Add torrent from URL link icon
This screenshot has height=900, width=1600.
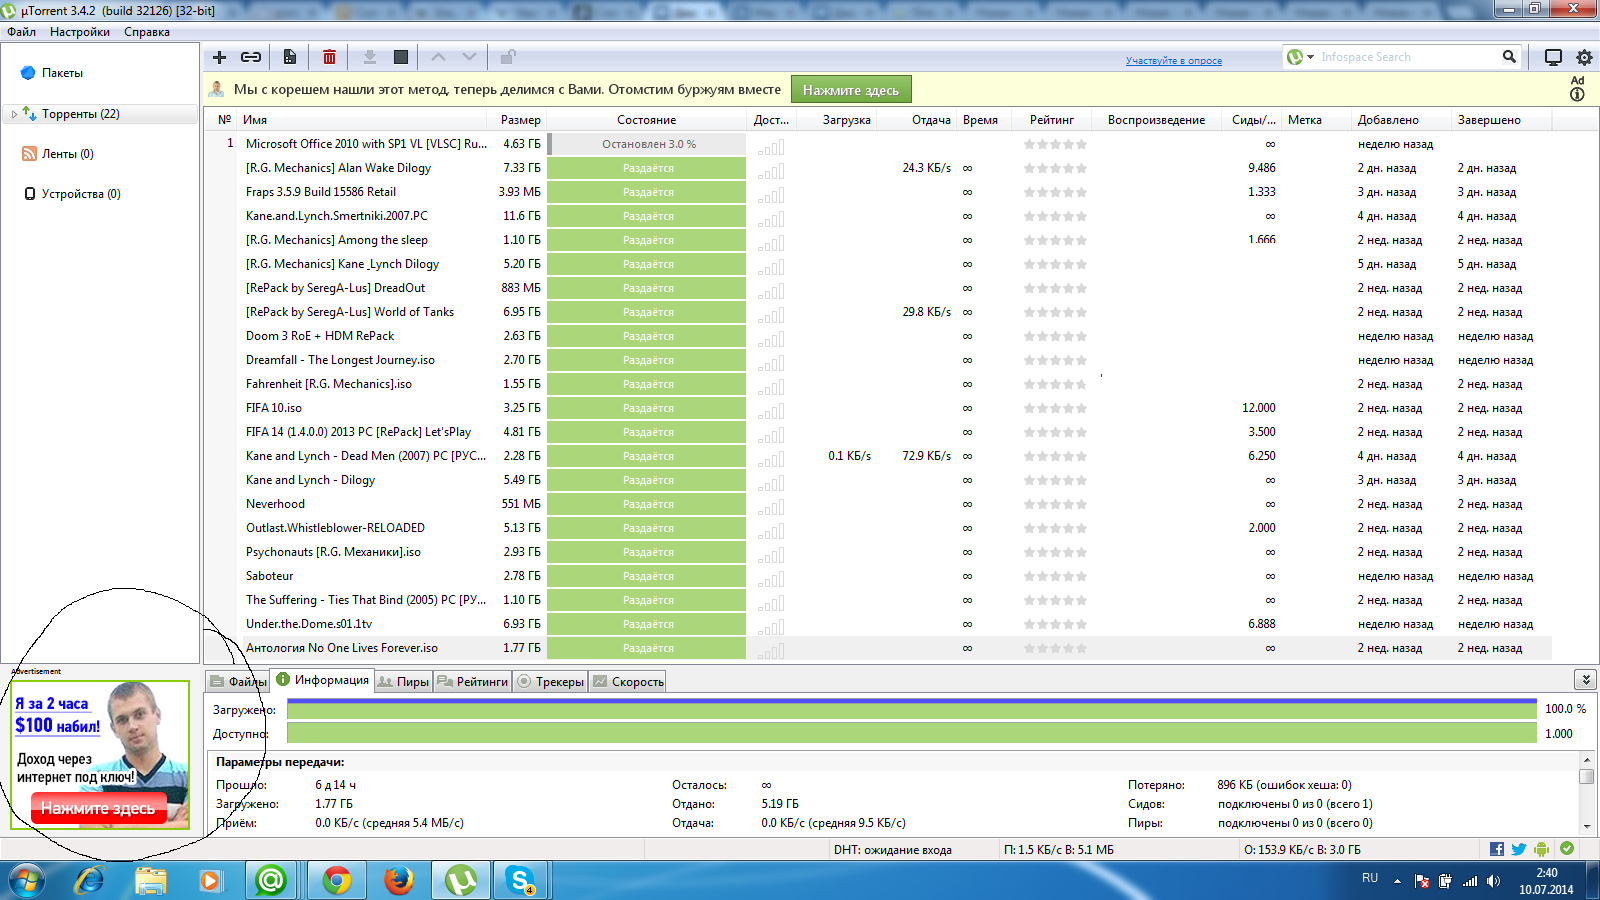tap(251, 57)
